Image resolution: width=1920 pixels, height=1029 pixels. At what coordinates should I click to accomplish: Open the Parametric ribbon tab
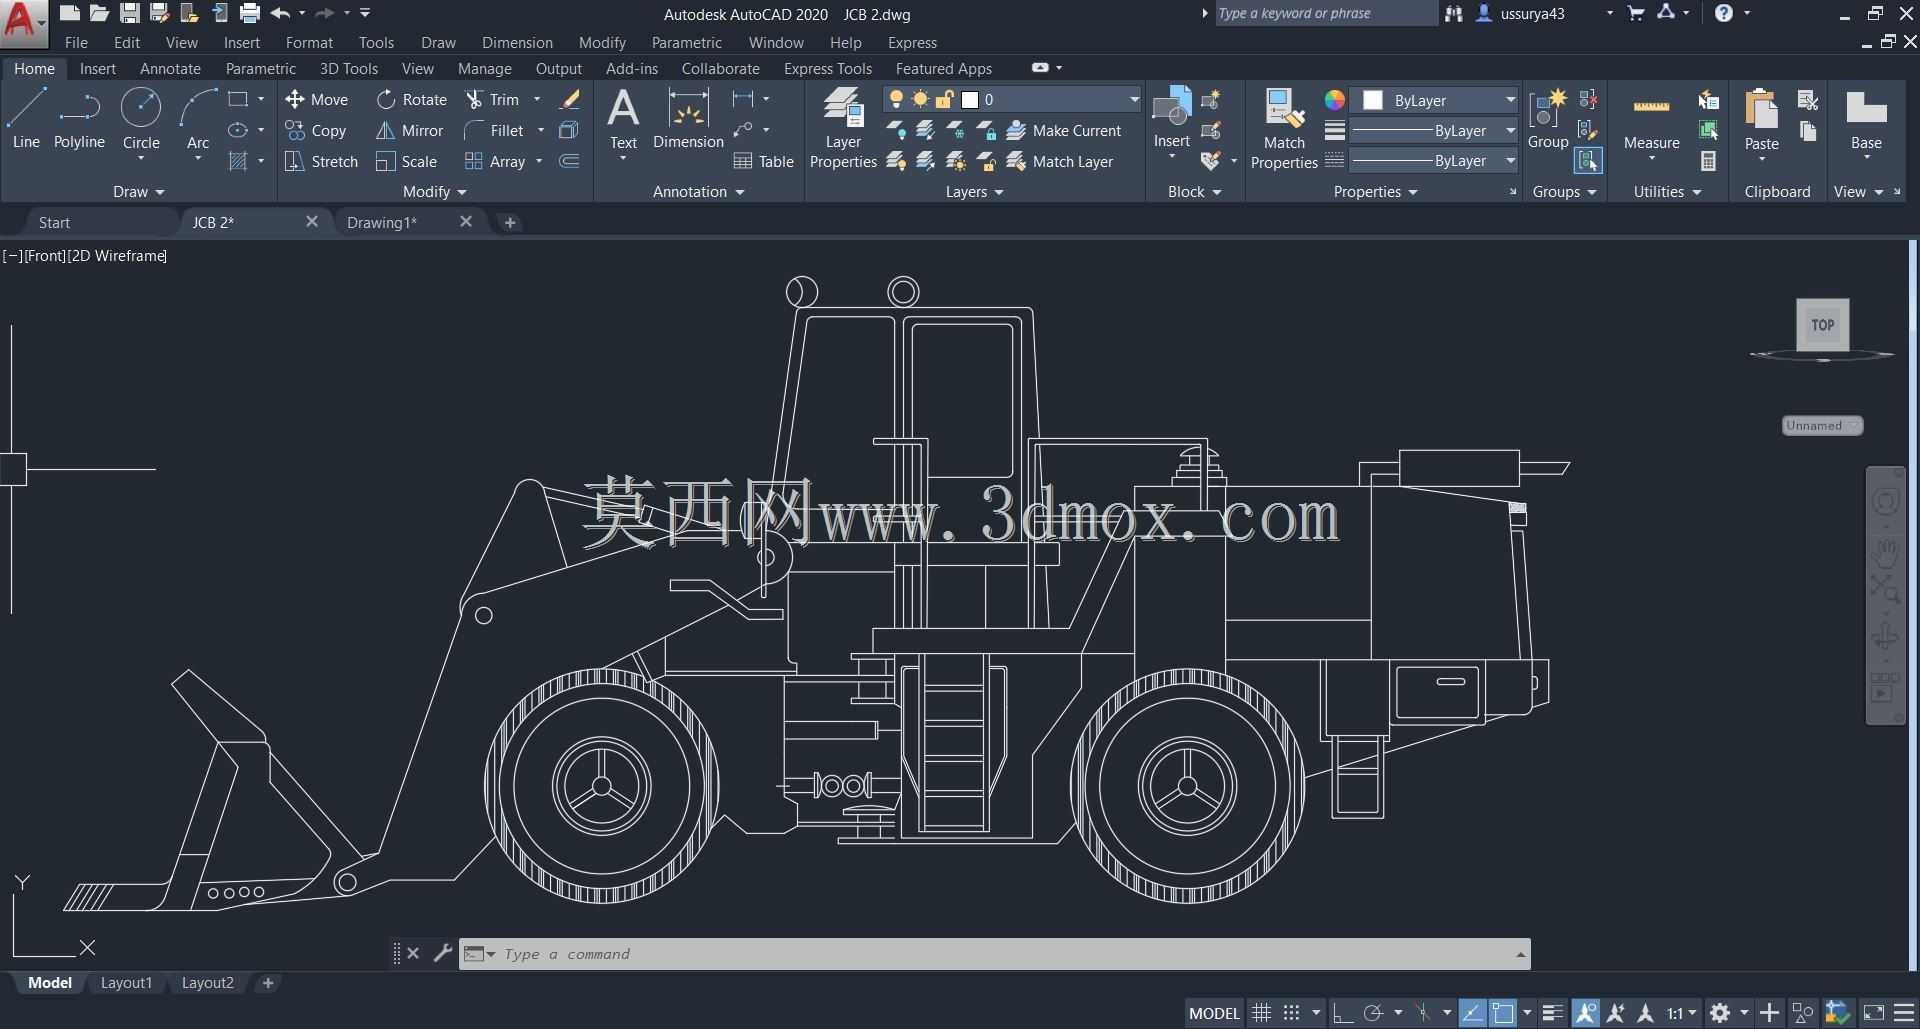(260, 68)
